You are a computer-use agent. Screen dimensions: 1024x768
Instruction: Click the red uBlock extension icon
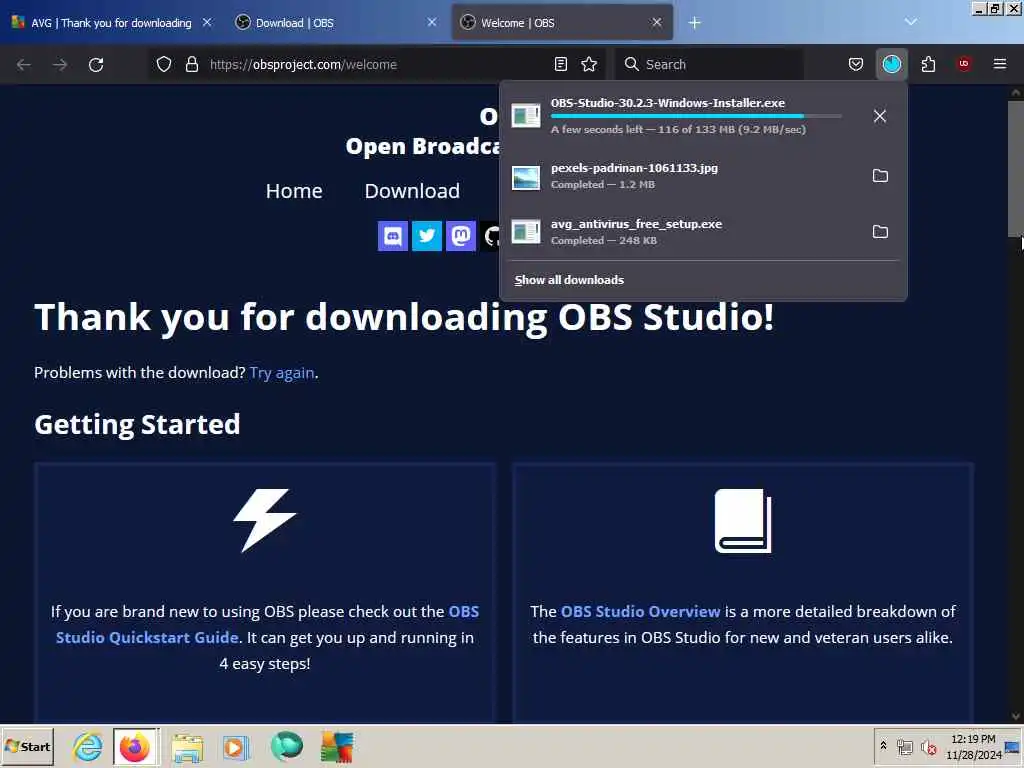pos(963,64)
